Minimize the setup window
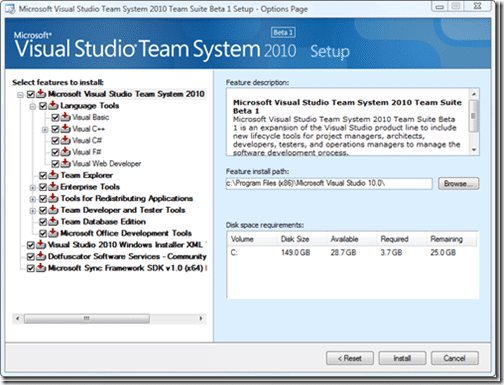 (x=440, y=7)
